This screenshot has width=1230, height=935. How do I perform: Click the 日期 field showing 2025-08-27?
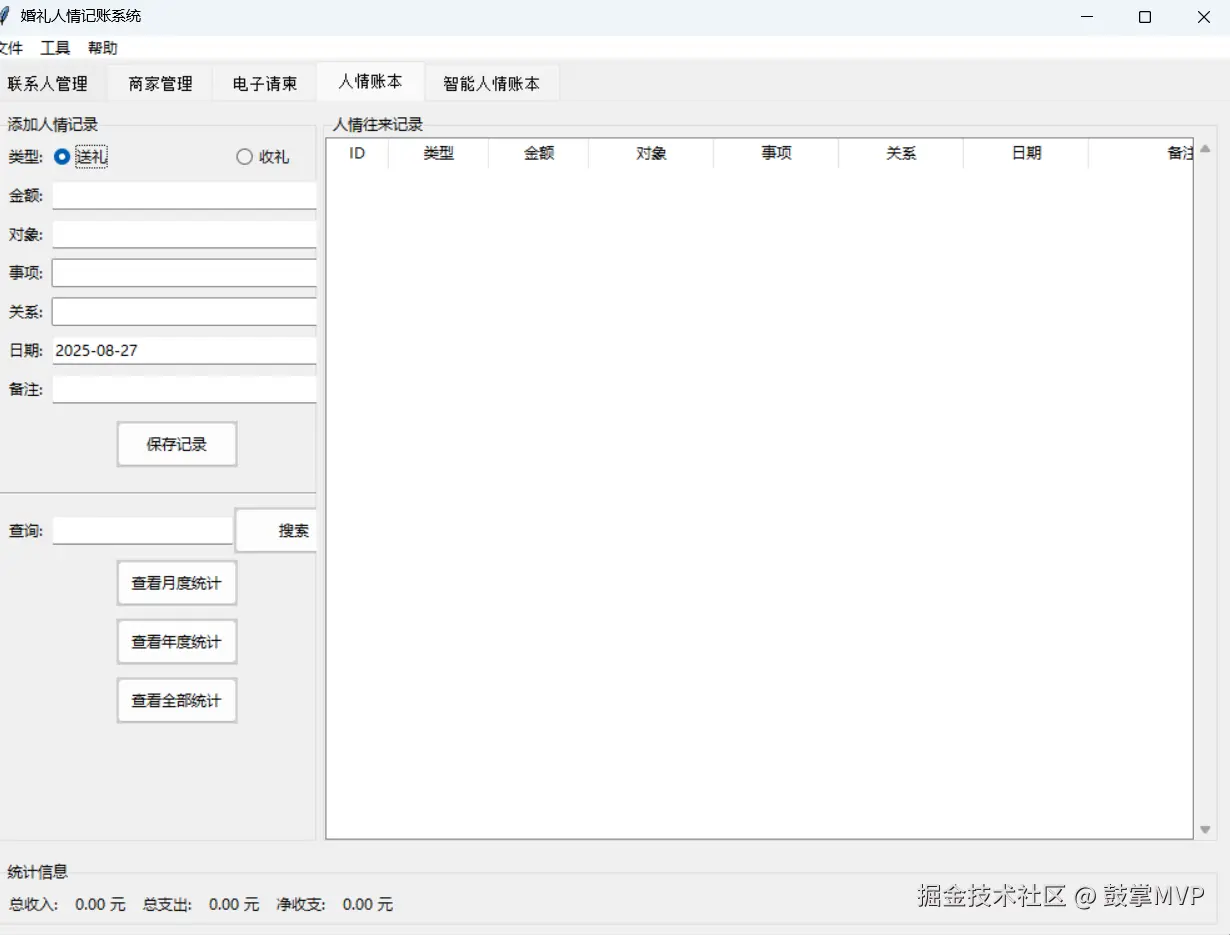[184, 351]
